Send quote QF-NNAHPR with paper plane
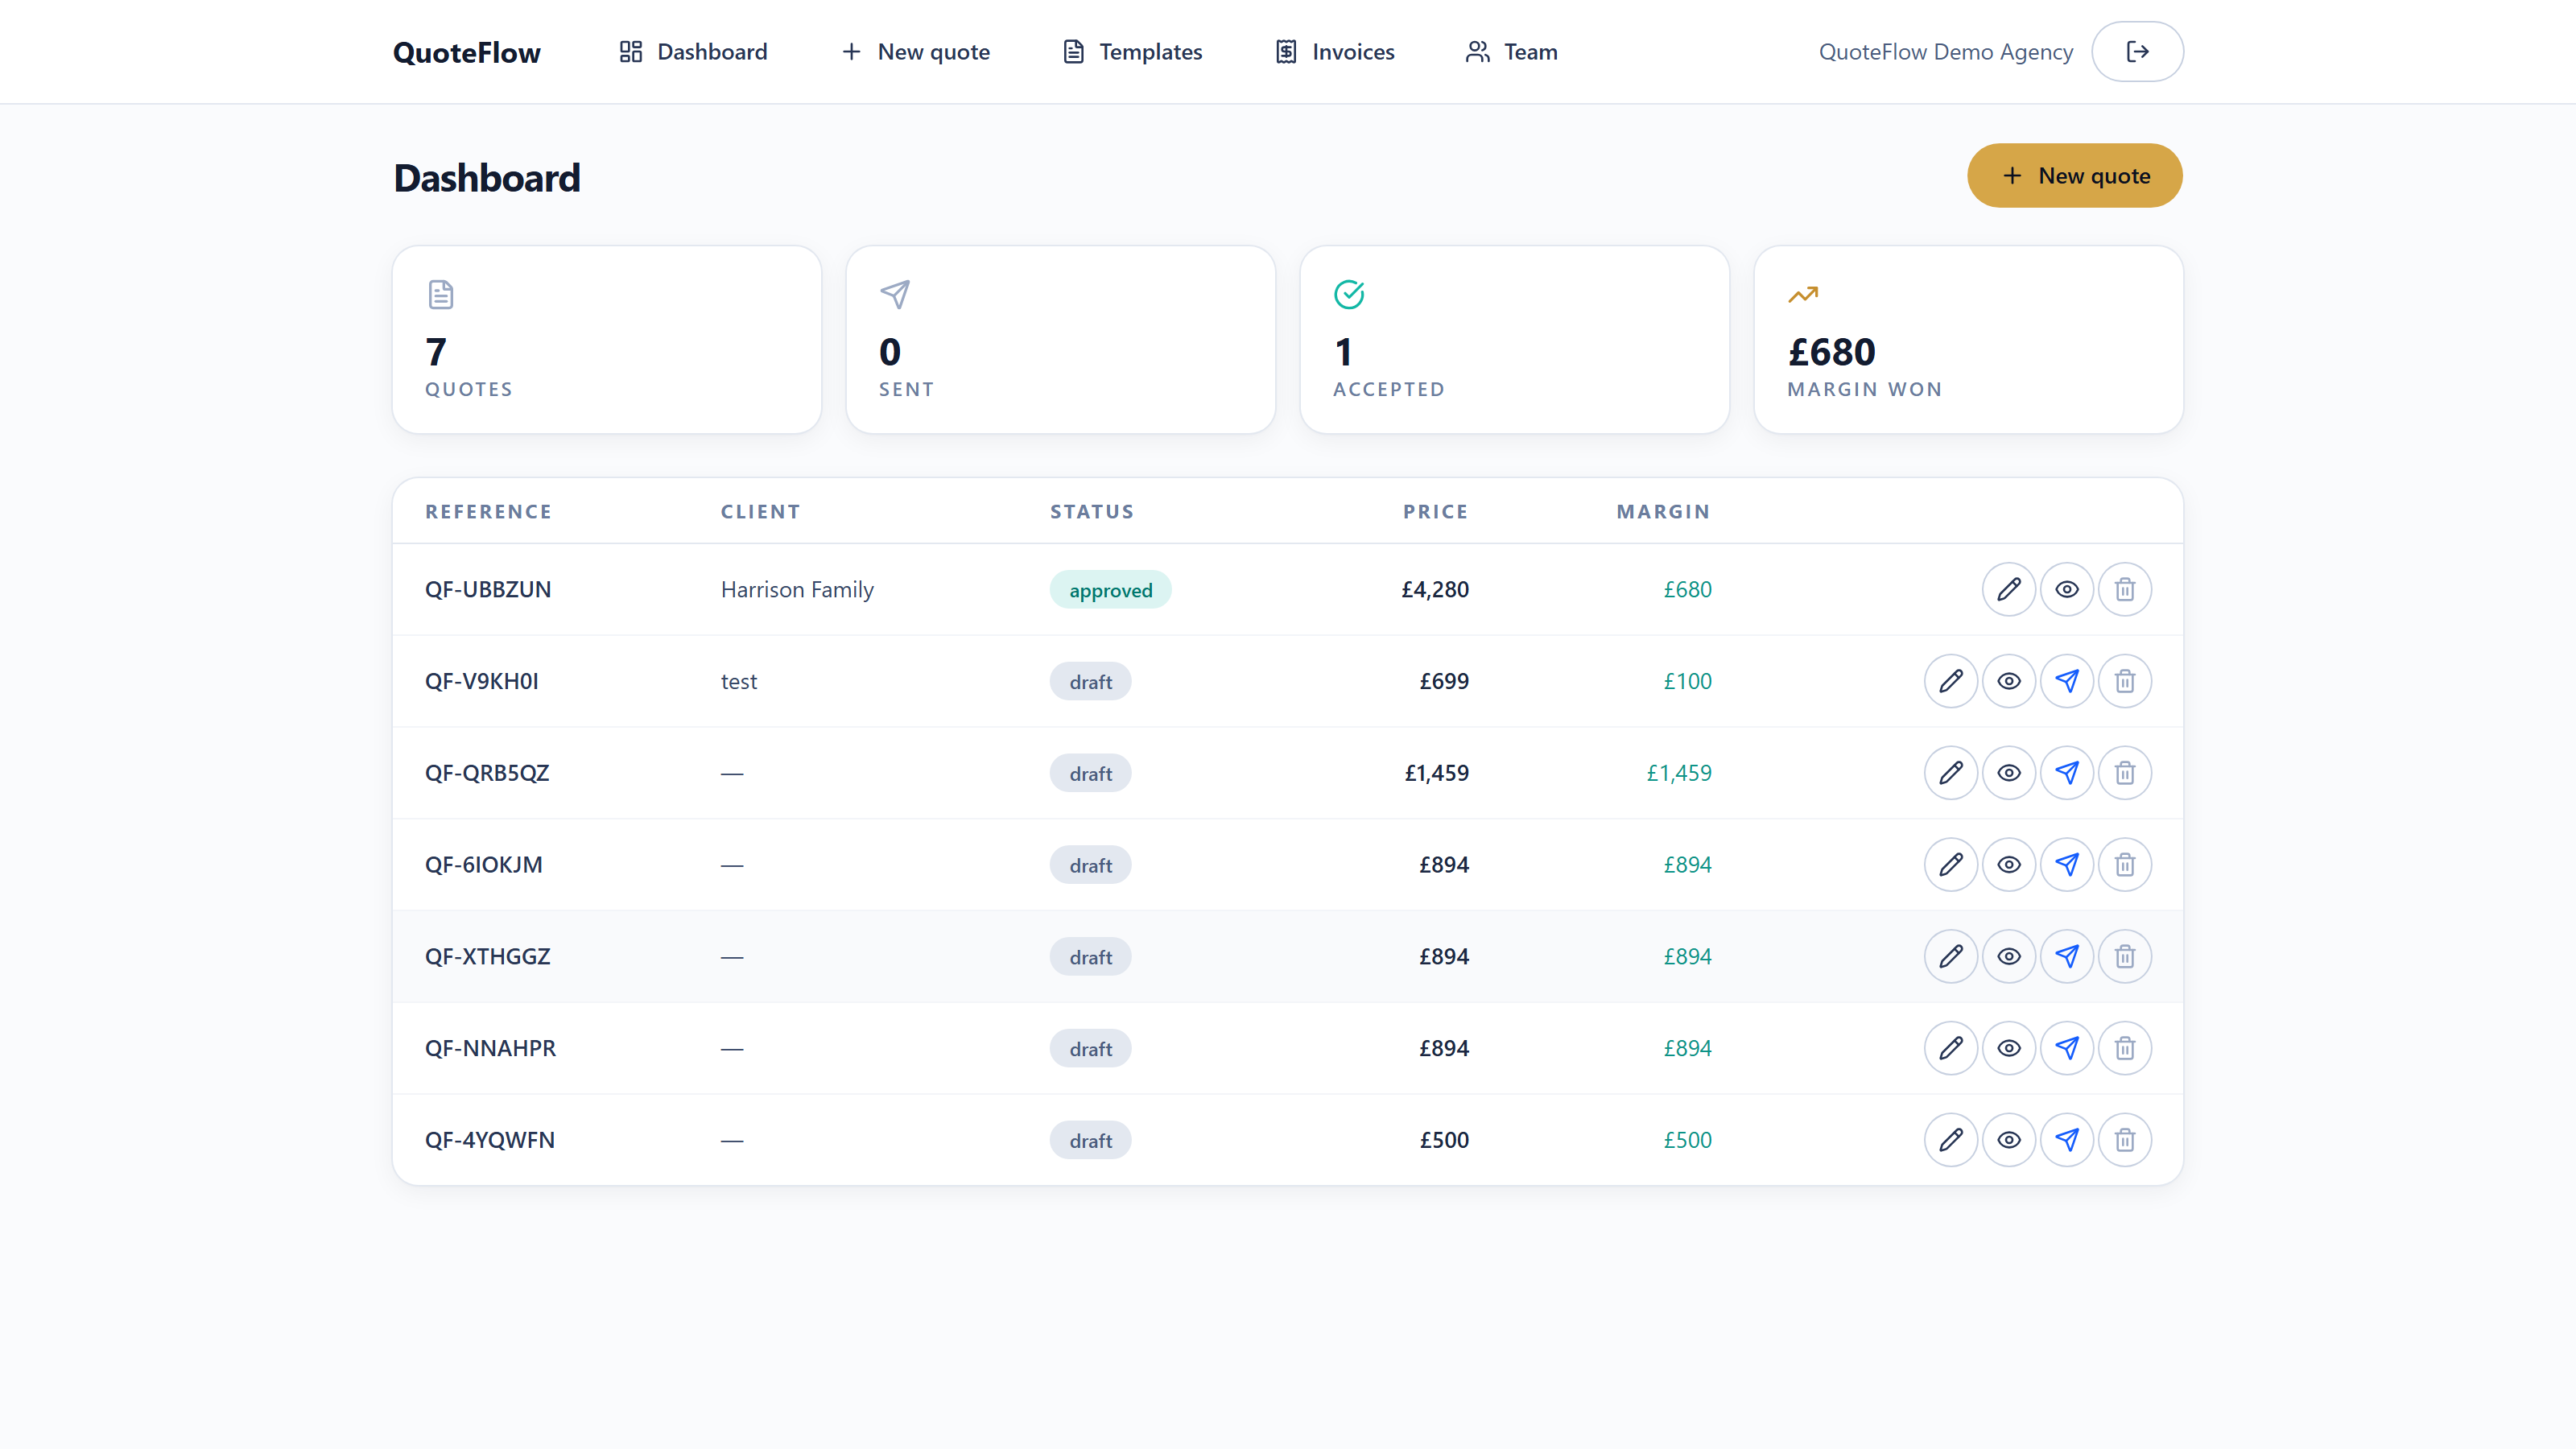Viewport: 2576px width, 1449px height. point(2066,1048)
